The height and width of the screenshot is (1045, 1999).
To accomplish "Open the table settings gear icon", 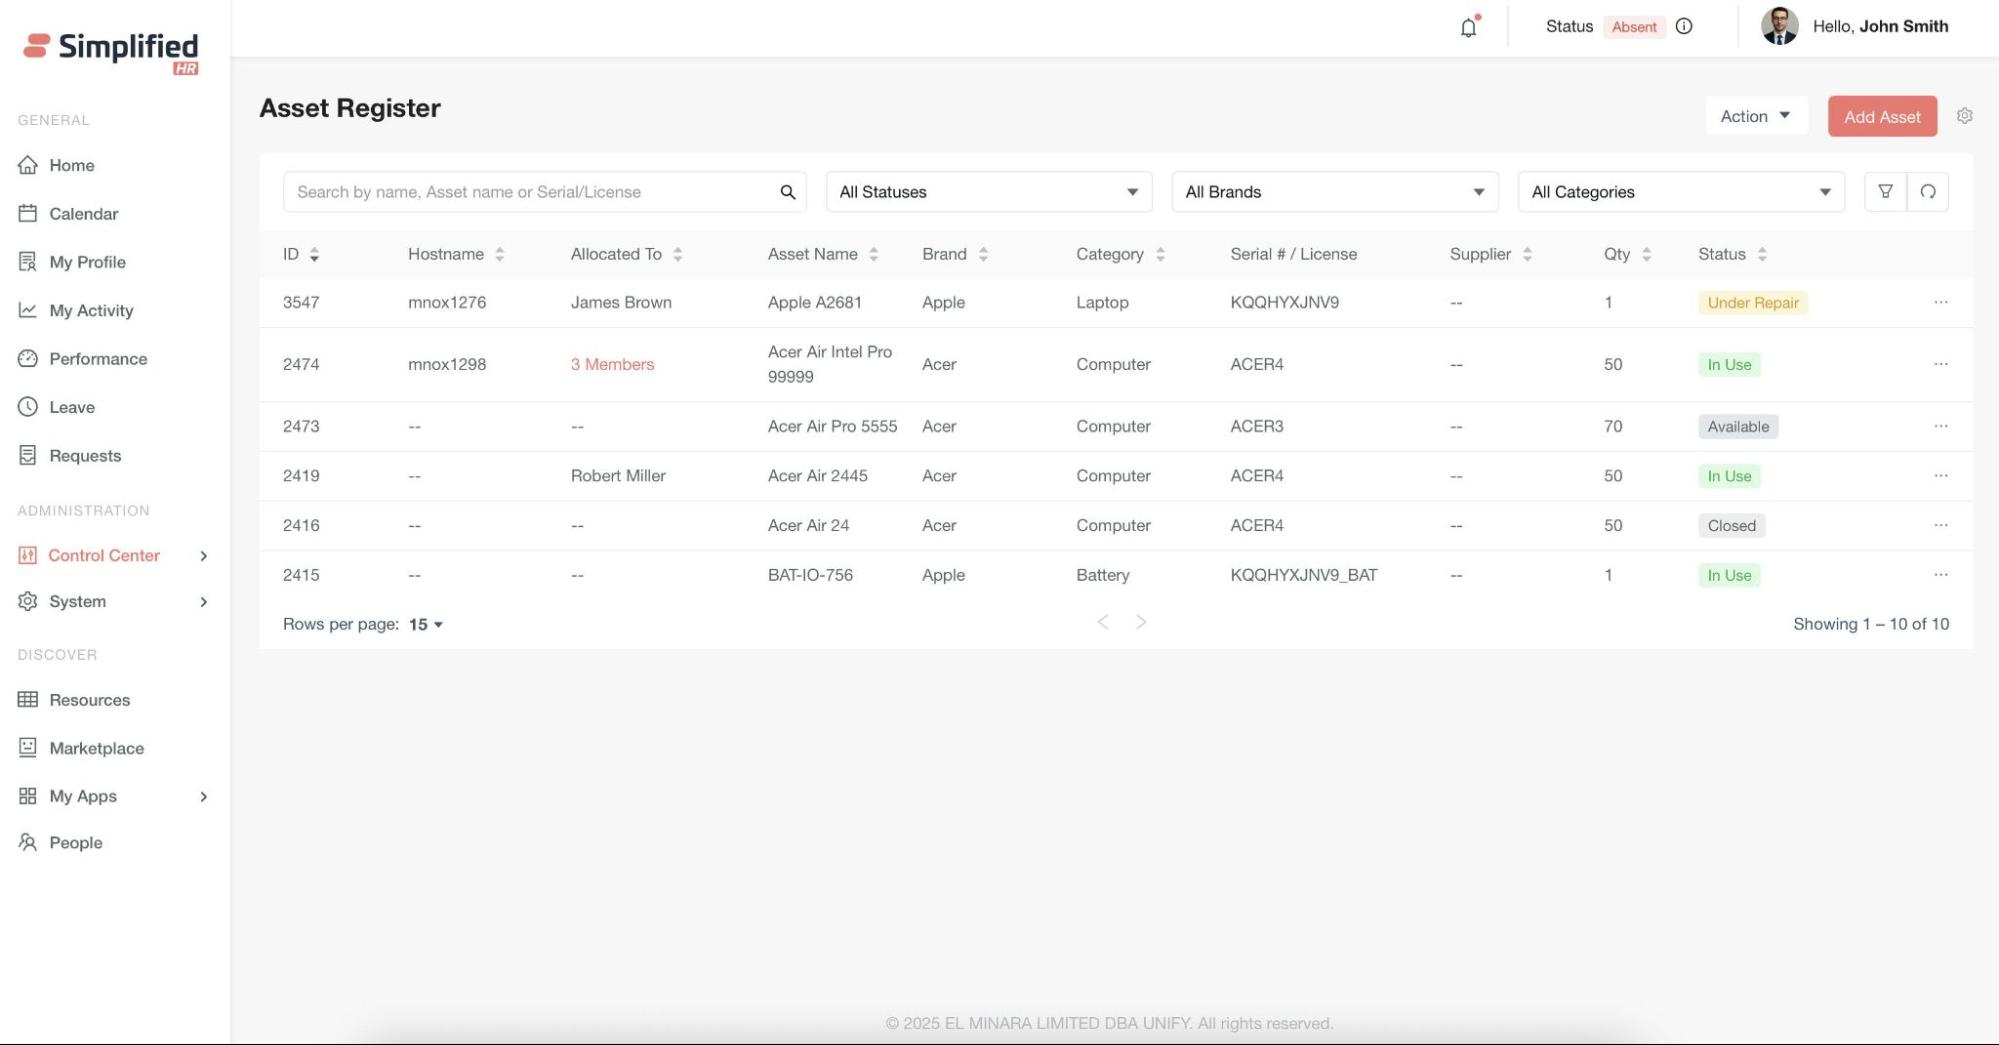I will [1964, 116].
